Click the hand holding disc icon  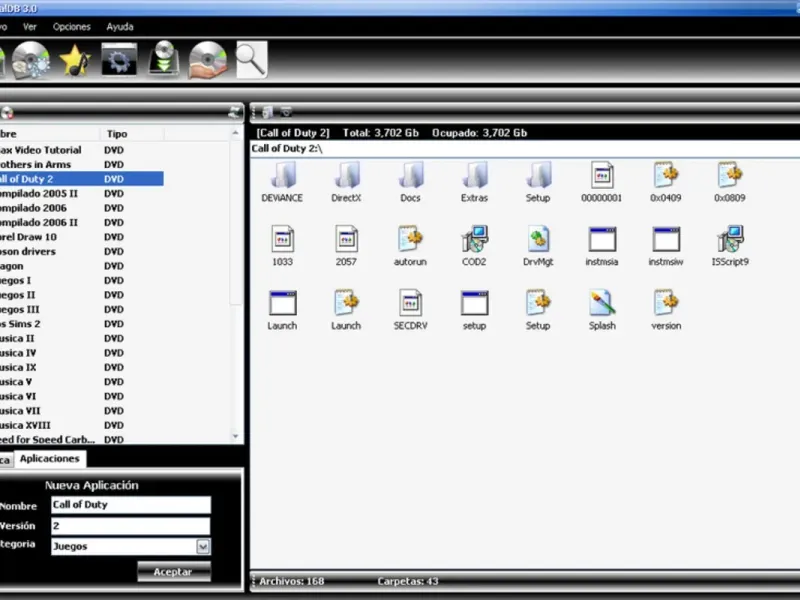pos(207,60)
